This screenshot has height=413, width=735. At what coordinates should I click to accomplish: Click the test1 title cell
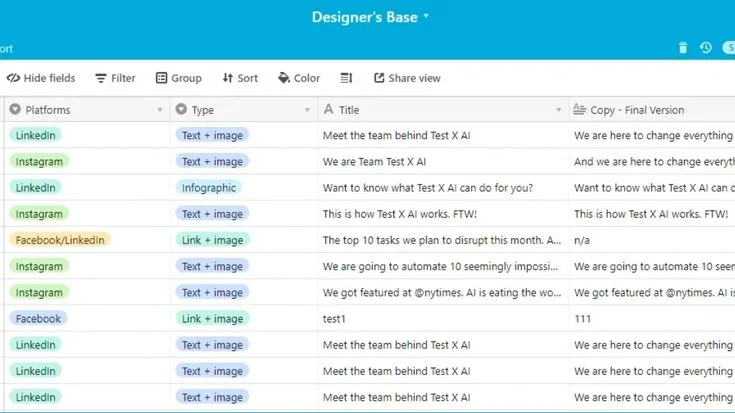pyautogui.click(x=443, y=319)
